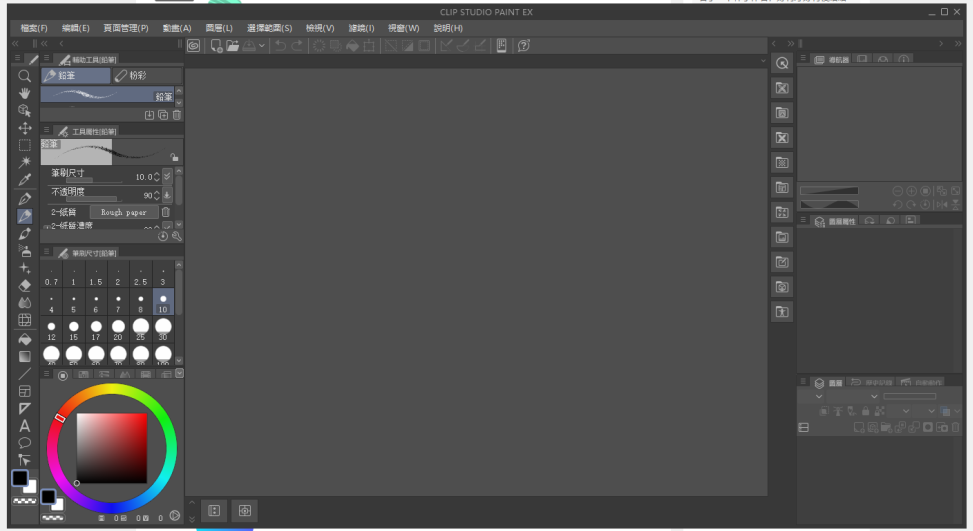
Task: Open the 圖層(L) menu
Action: pos(218,29)
